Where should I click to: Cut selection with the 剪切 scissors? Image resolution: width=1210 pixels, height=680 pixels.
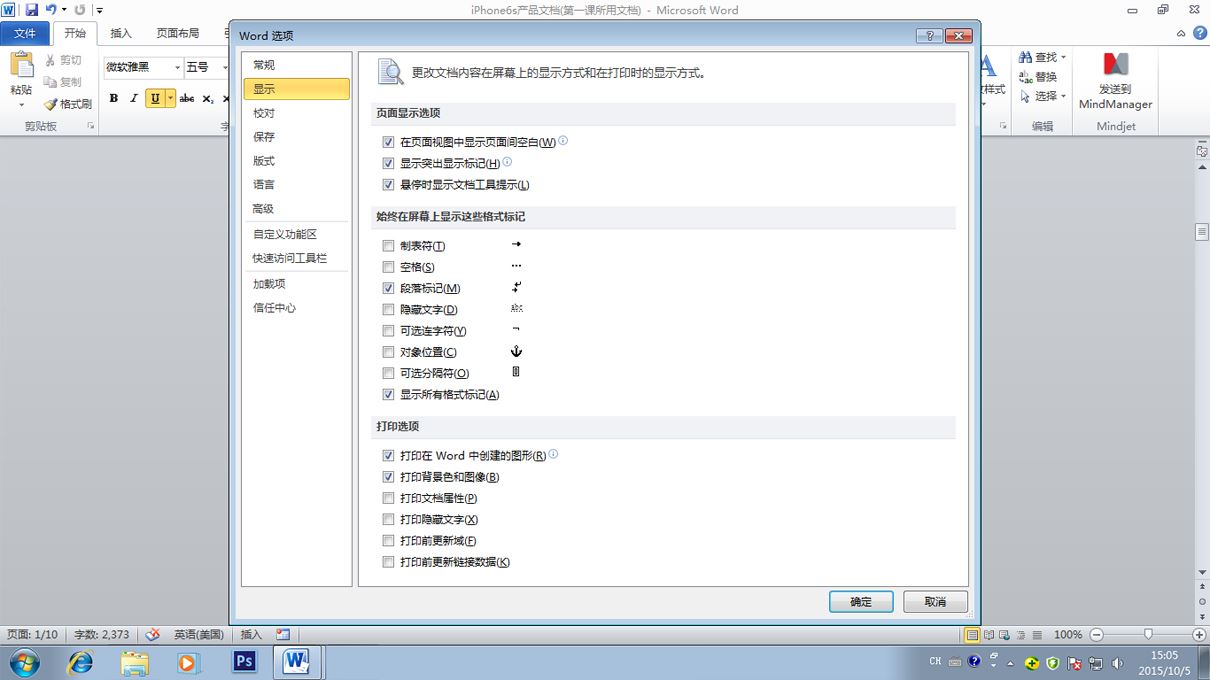(x=64, y=60)
